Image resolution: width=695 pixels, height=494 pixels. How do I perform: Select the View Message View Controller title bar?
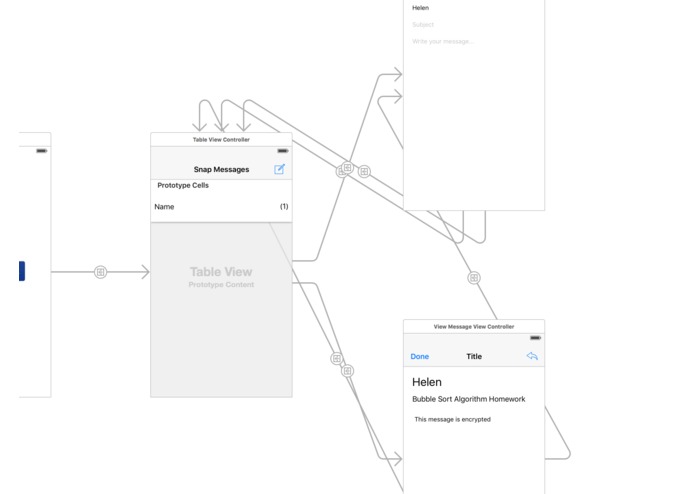pos(474,327)
